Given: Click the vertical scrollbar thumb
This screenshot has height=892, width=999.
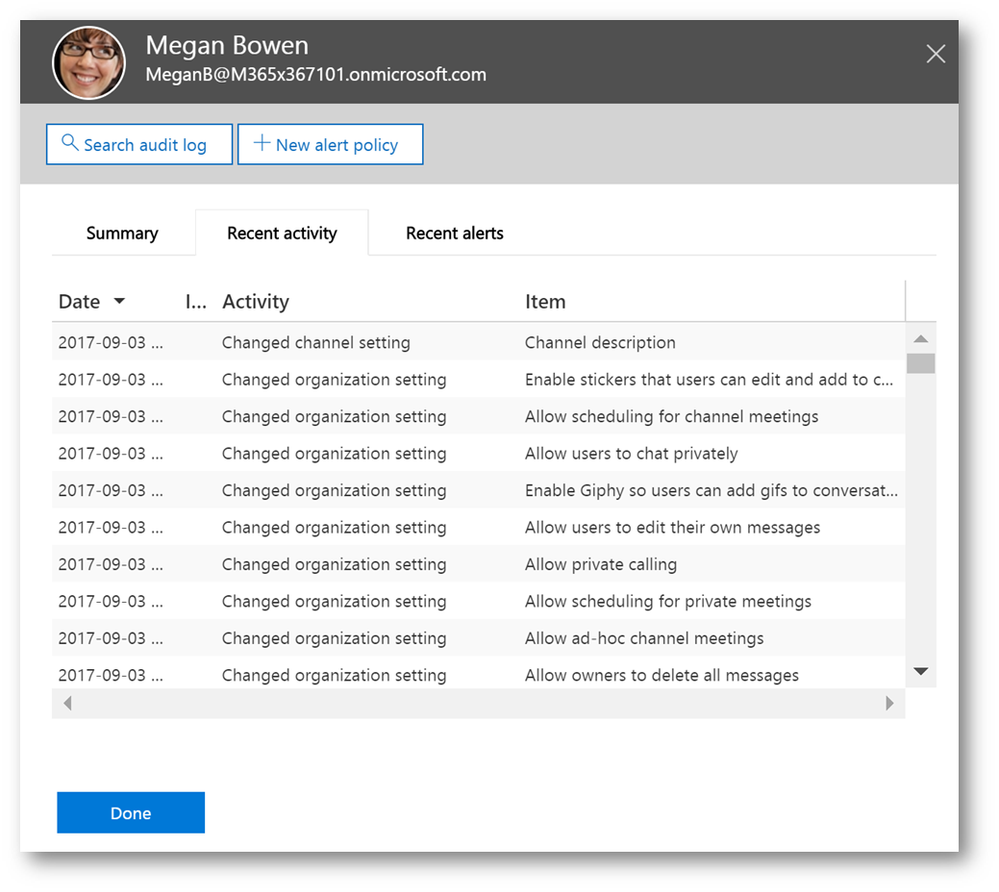Looking at the screenshot, I should click(920, 363).
